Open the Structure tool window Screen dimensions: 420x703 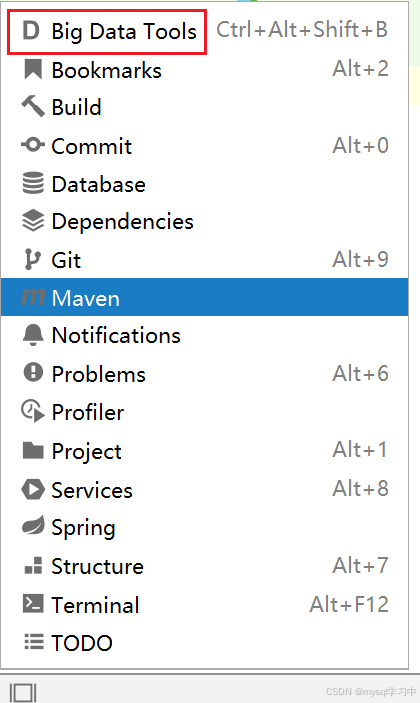pyautogui.click(x=204, y=566)
